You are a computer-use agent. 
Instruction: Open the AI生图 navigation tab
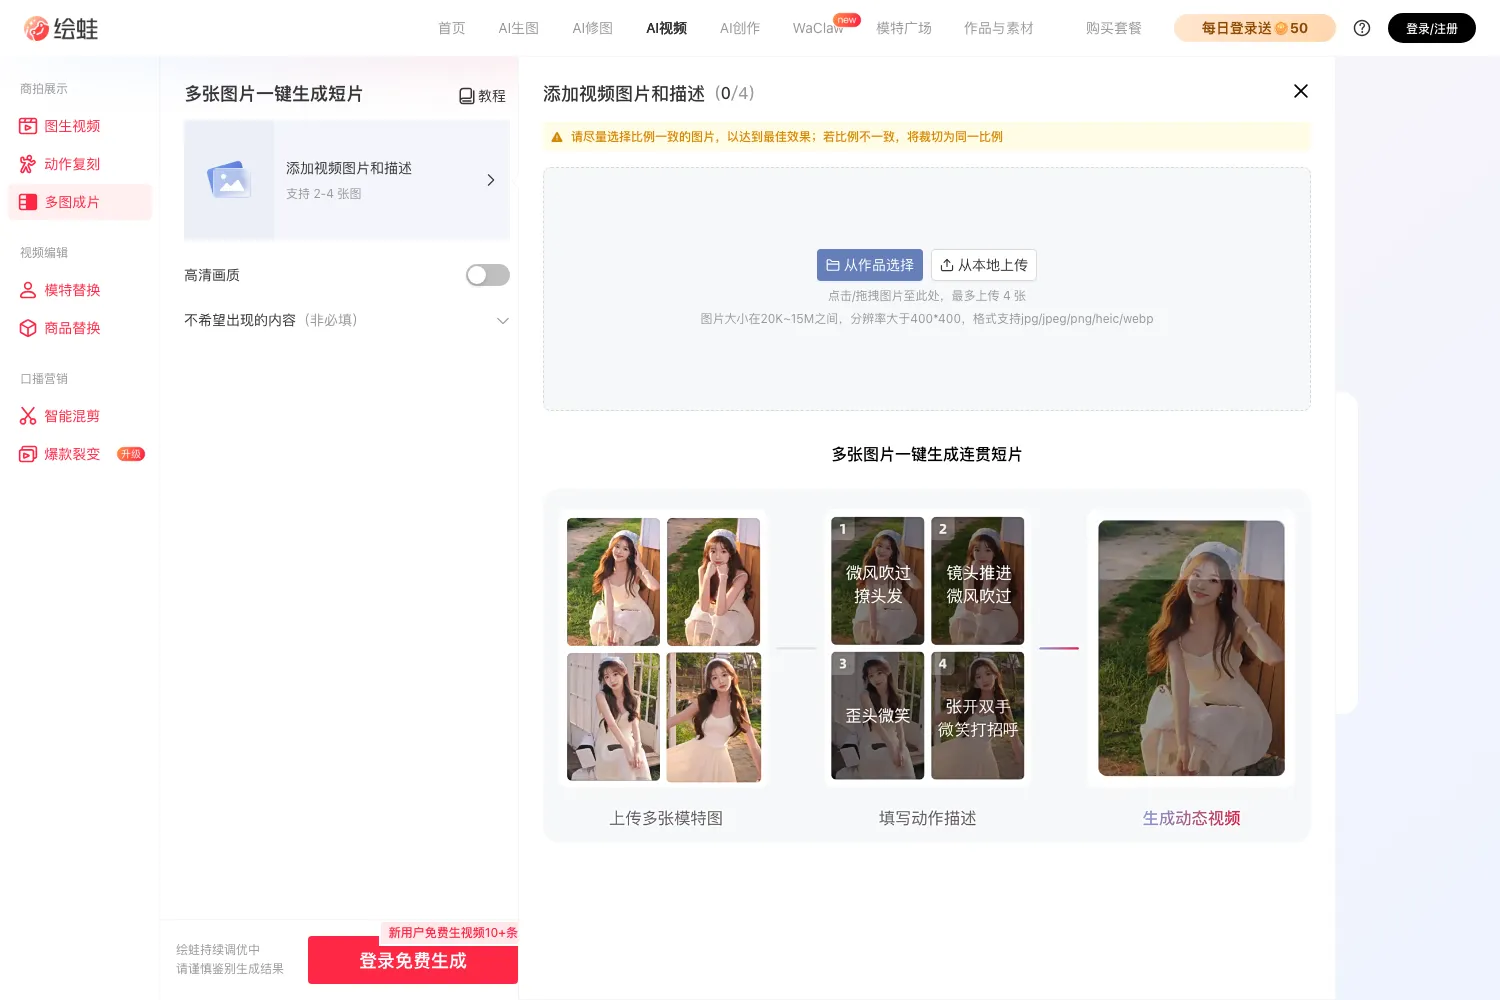click(519, 28)
